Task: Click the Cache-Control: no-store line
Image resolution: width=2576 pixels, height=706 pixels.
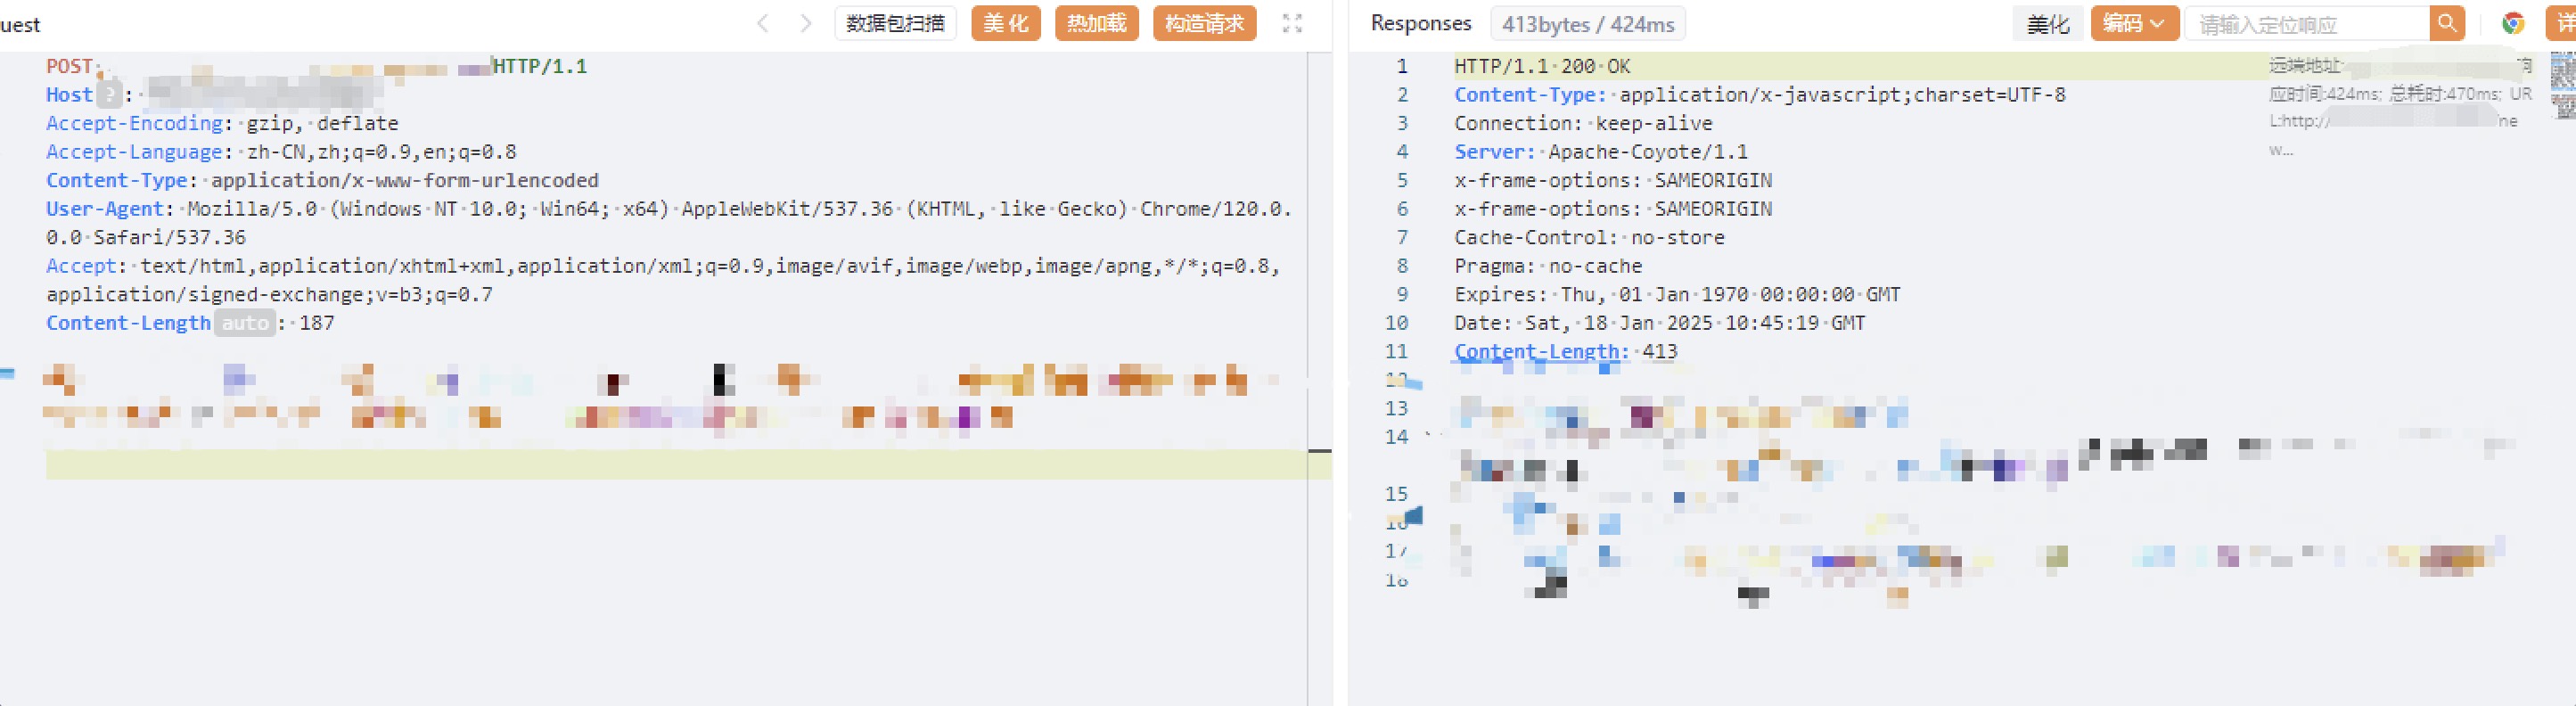Action: pyautogui.click(x=1589, y=237)
